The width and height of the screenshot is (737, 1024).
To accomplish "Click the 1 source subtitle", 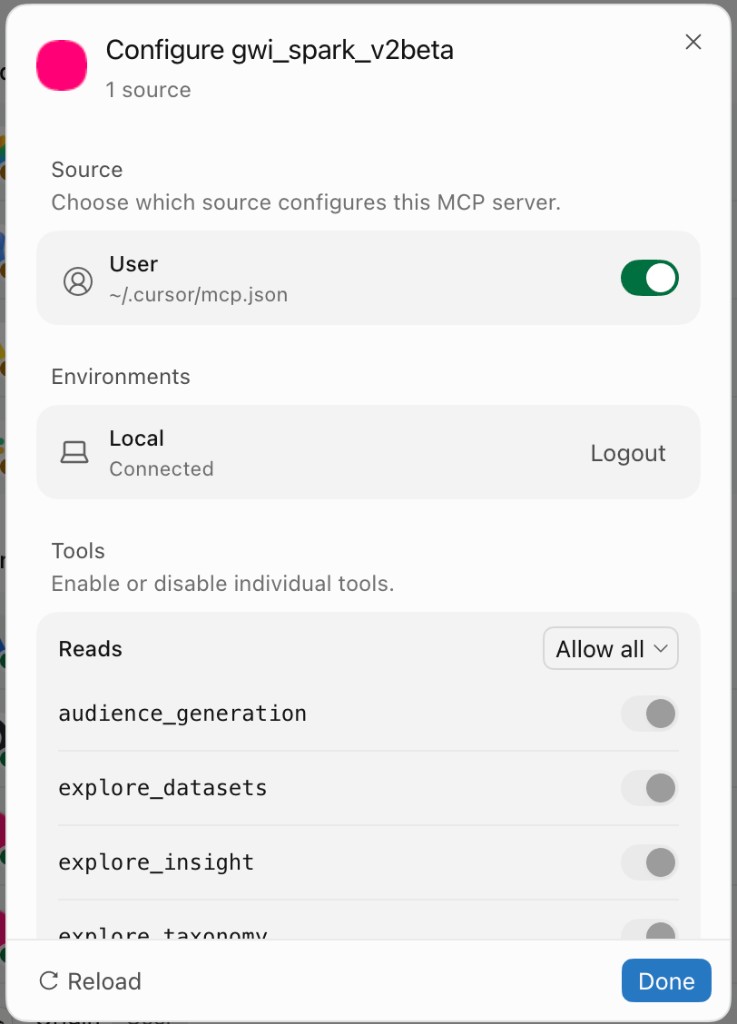I will click(x=148, y=89).
